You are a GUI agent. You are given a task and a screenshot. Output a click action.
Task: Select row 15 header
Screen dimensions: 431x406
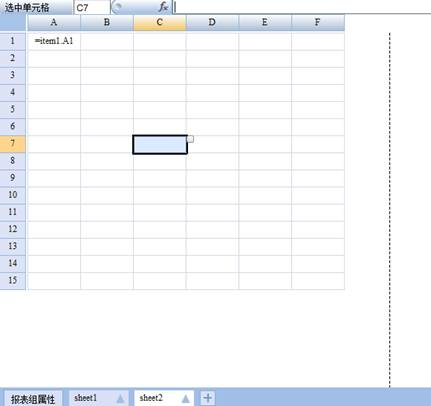[12, 280]
